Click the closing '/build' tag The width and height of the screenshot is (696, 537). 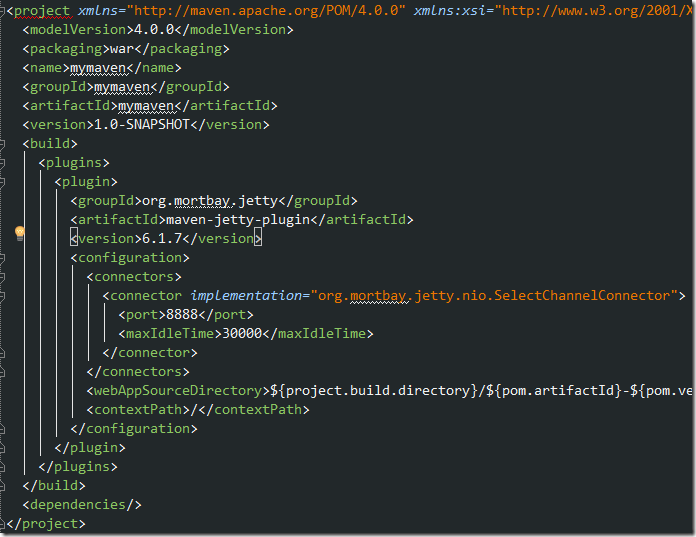click(x=54, y=486)
